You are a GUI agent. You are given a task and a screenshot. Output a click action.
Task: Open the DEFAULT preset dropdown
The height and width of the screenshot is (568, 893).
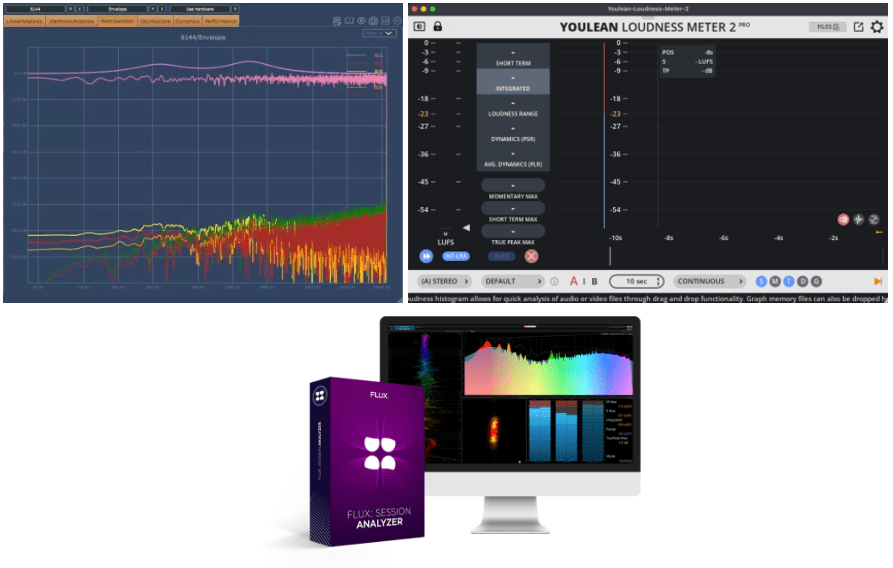pos(514,282)
